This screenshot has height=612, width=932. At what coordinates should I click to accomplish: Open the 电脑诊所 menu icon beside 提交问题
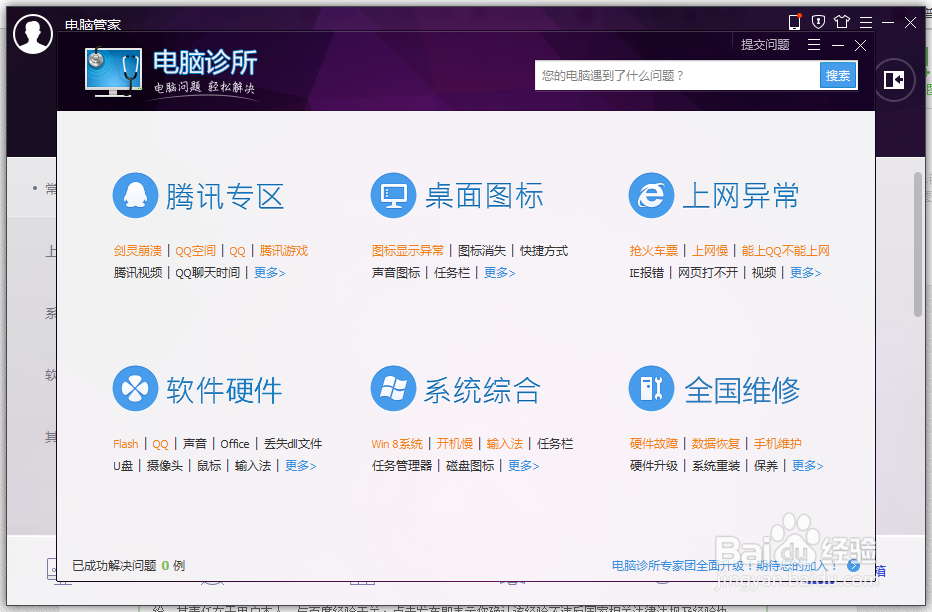point(814,45)
